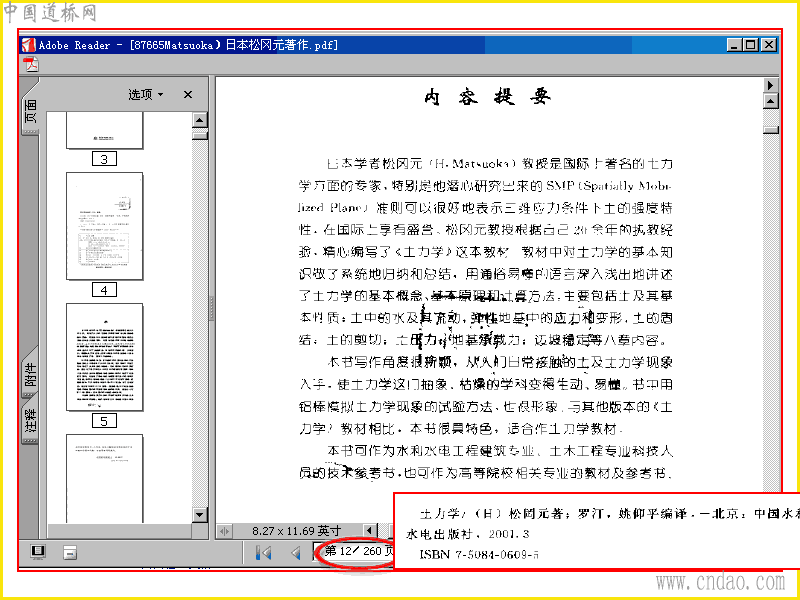The width and height of the screenshot is (800, 600).
Task: Click the hide toolbars icon in the status bar
Action: pyautogui.click(x=70, y=552)
